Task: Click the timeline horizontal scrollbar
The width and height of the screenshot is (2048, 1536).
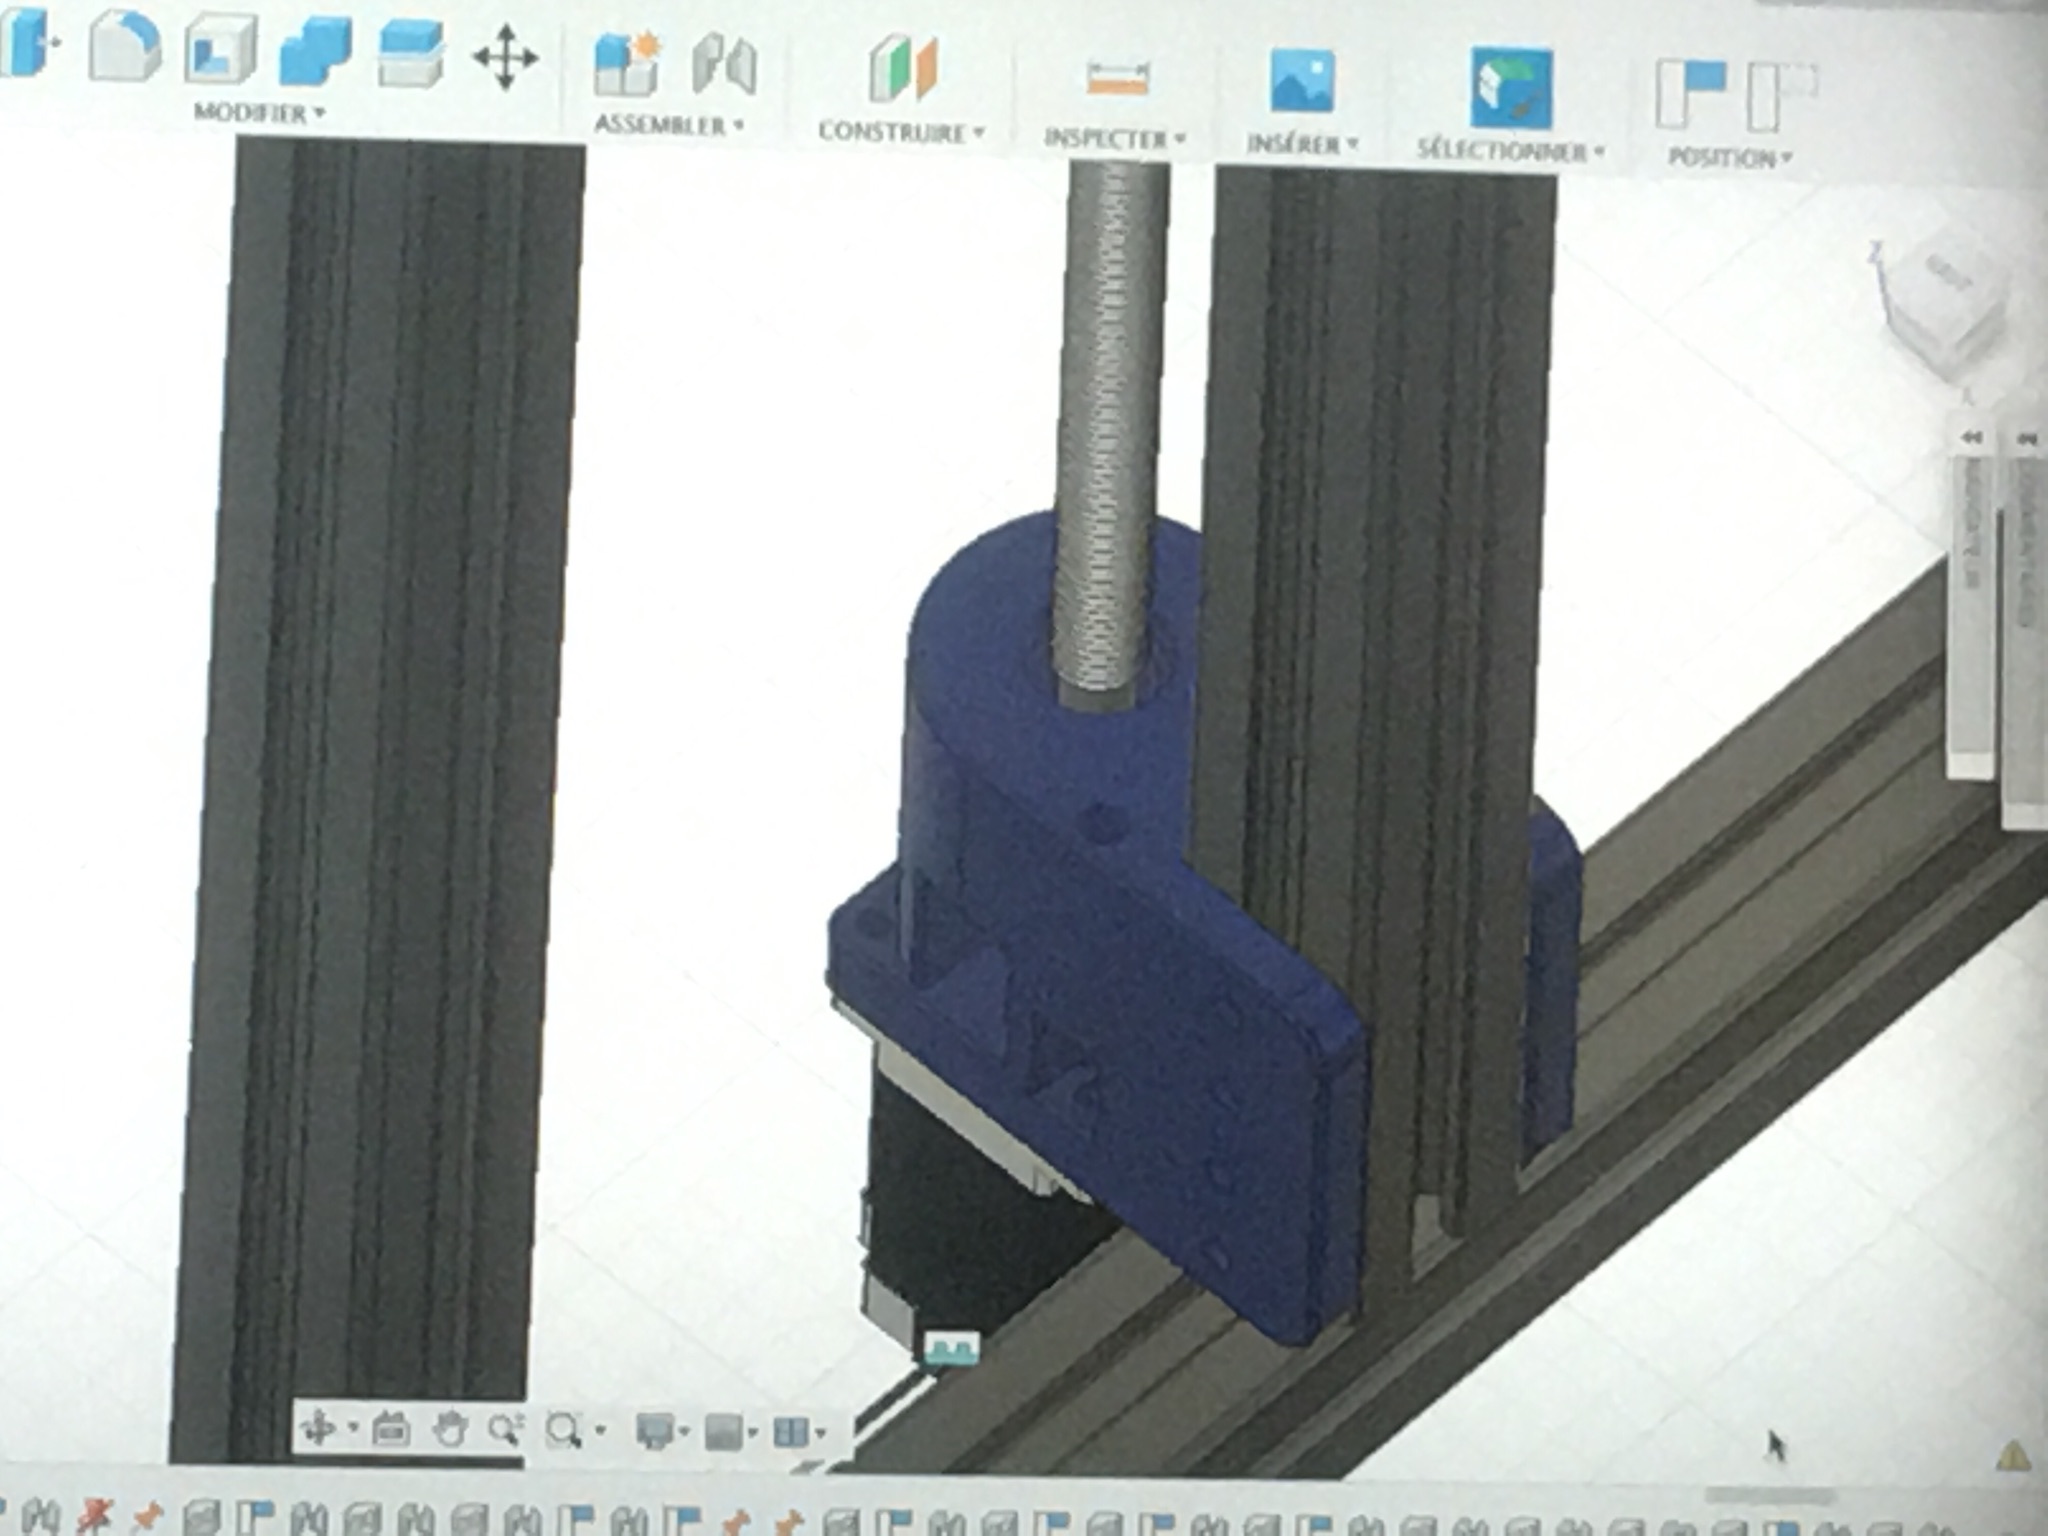Action: (x=1769, y=1497)
